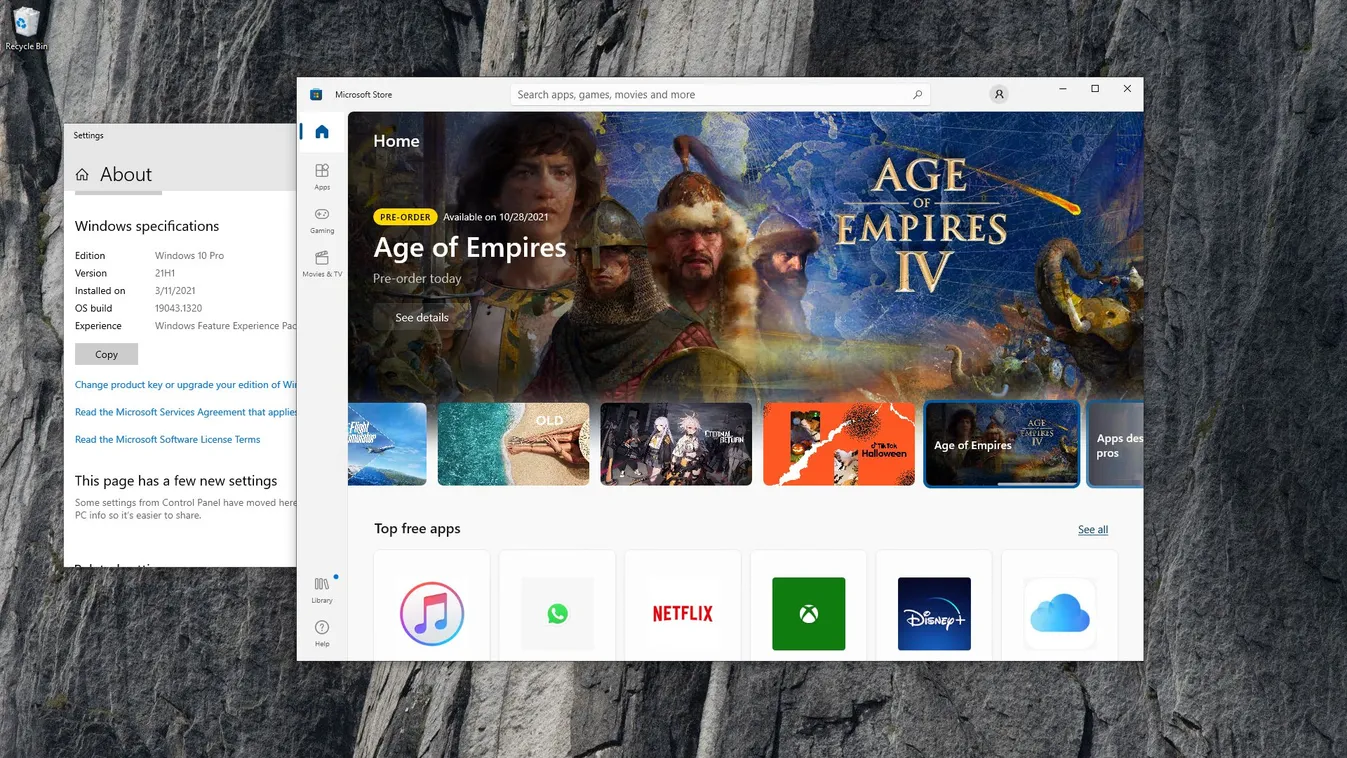Click the Home heading in the Store
The image size is (1347, 758).
click(396, 141)
